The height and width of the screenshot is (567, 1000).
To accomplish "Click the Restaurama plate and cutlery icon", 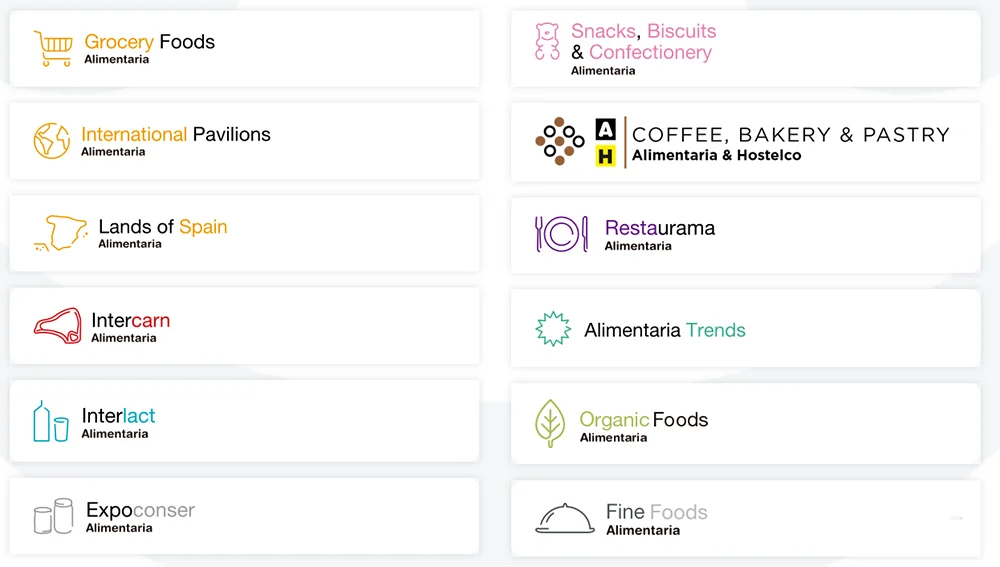I will pos(561,234).
